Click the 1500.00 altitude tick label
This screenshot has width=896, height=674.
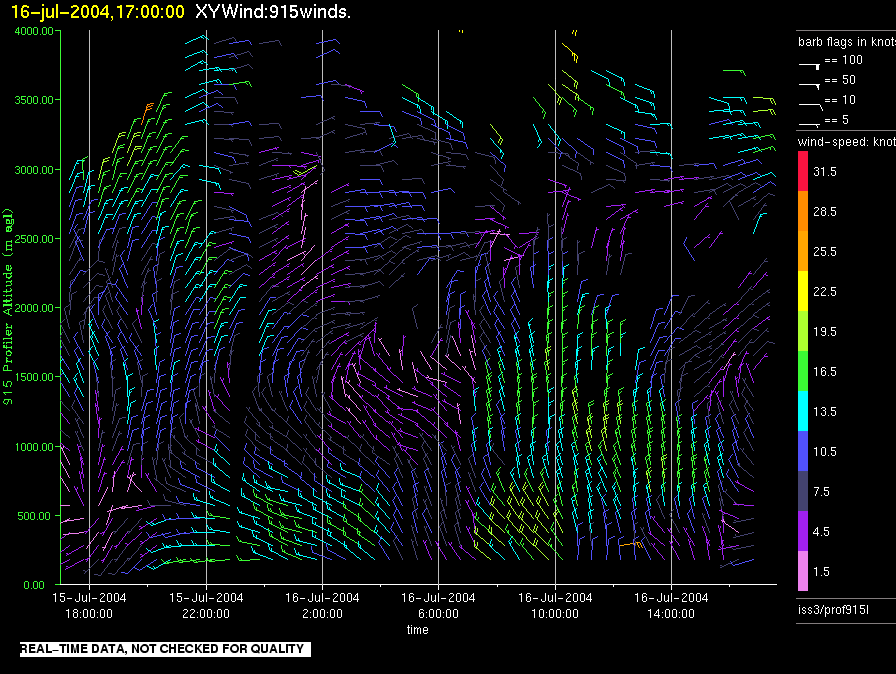pyautogui.click(x=34, y=377)
